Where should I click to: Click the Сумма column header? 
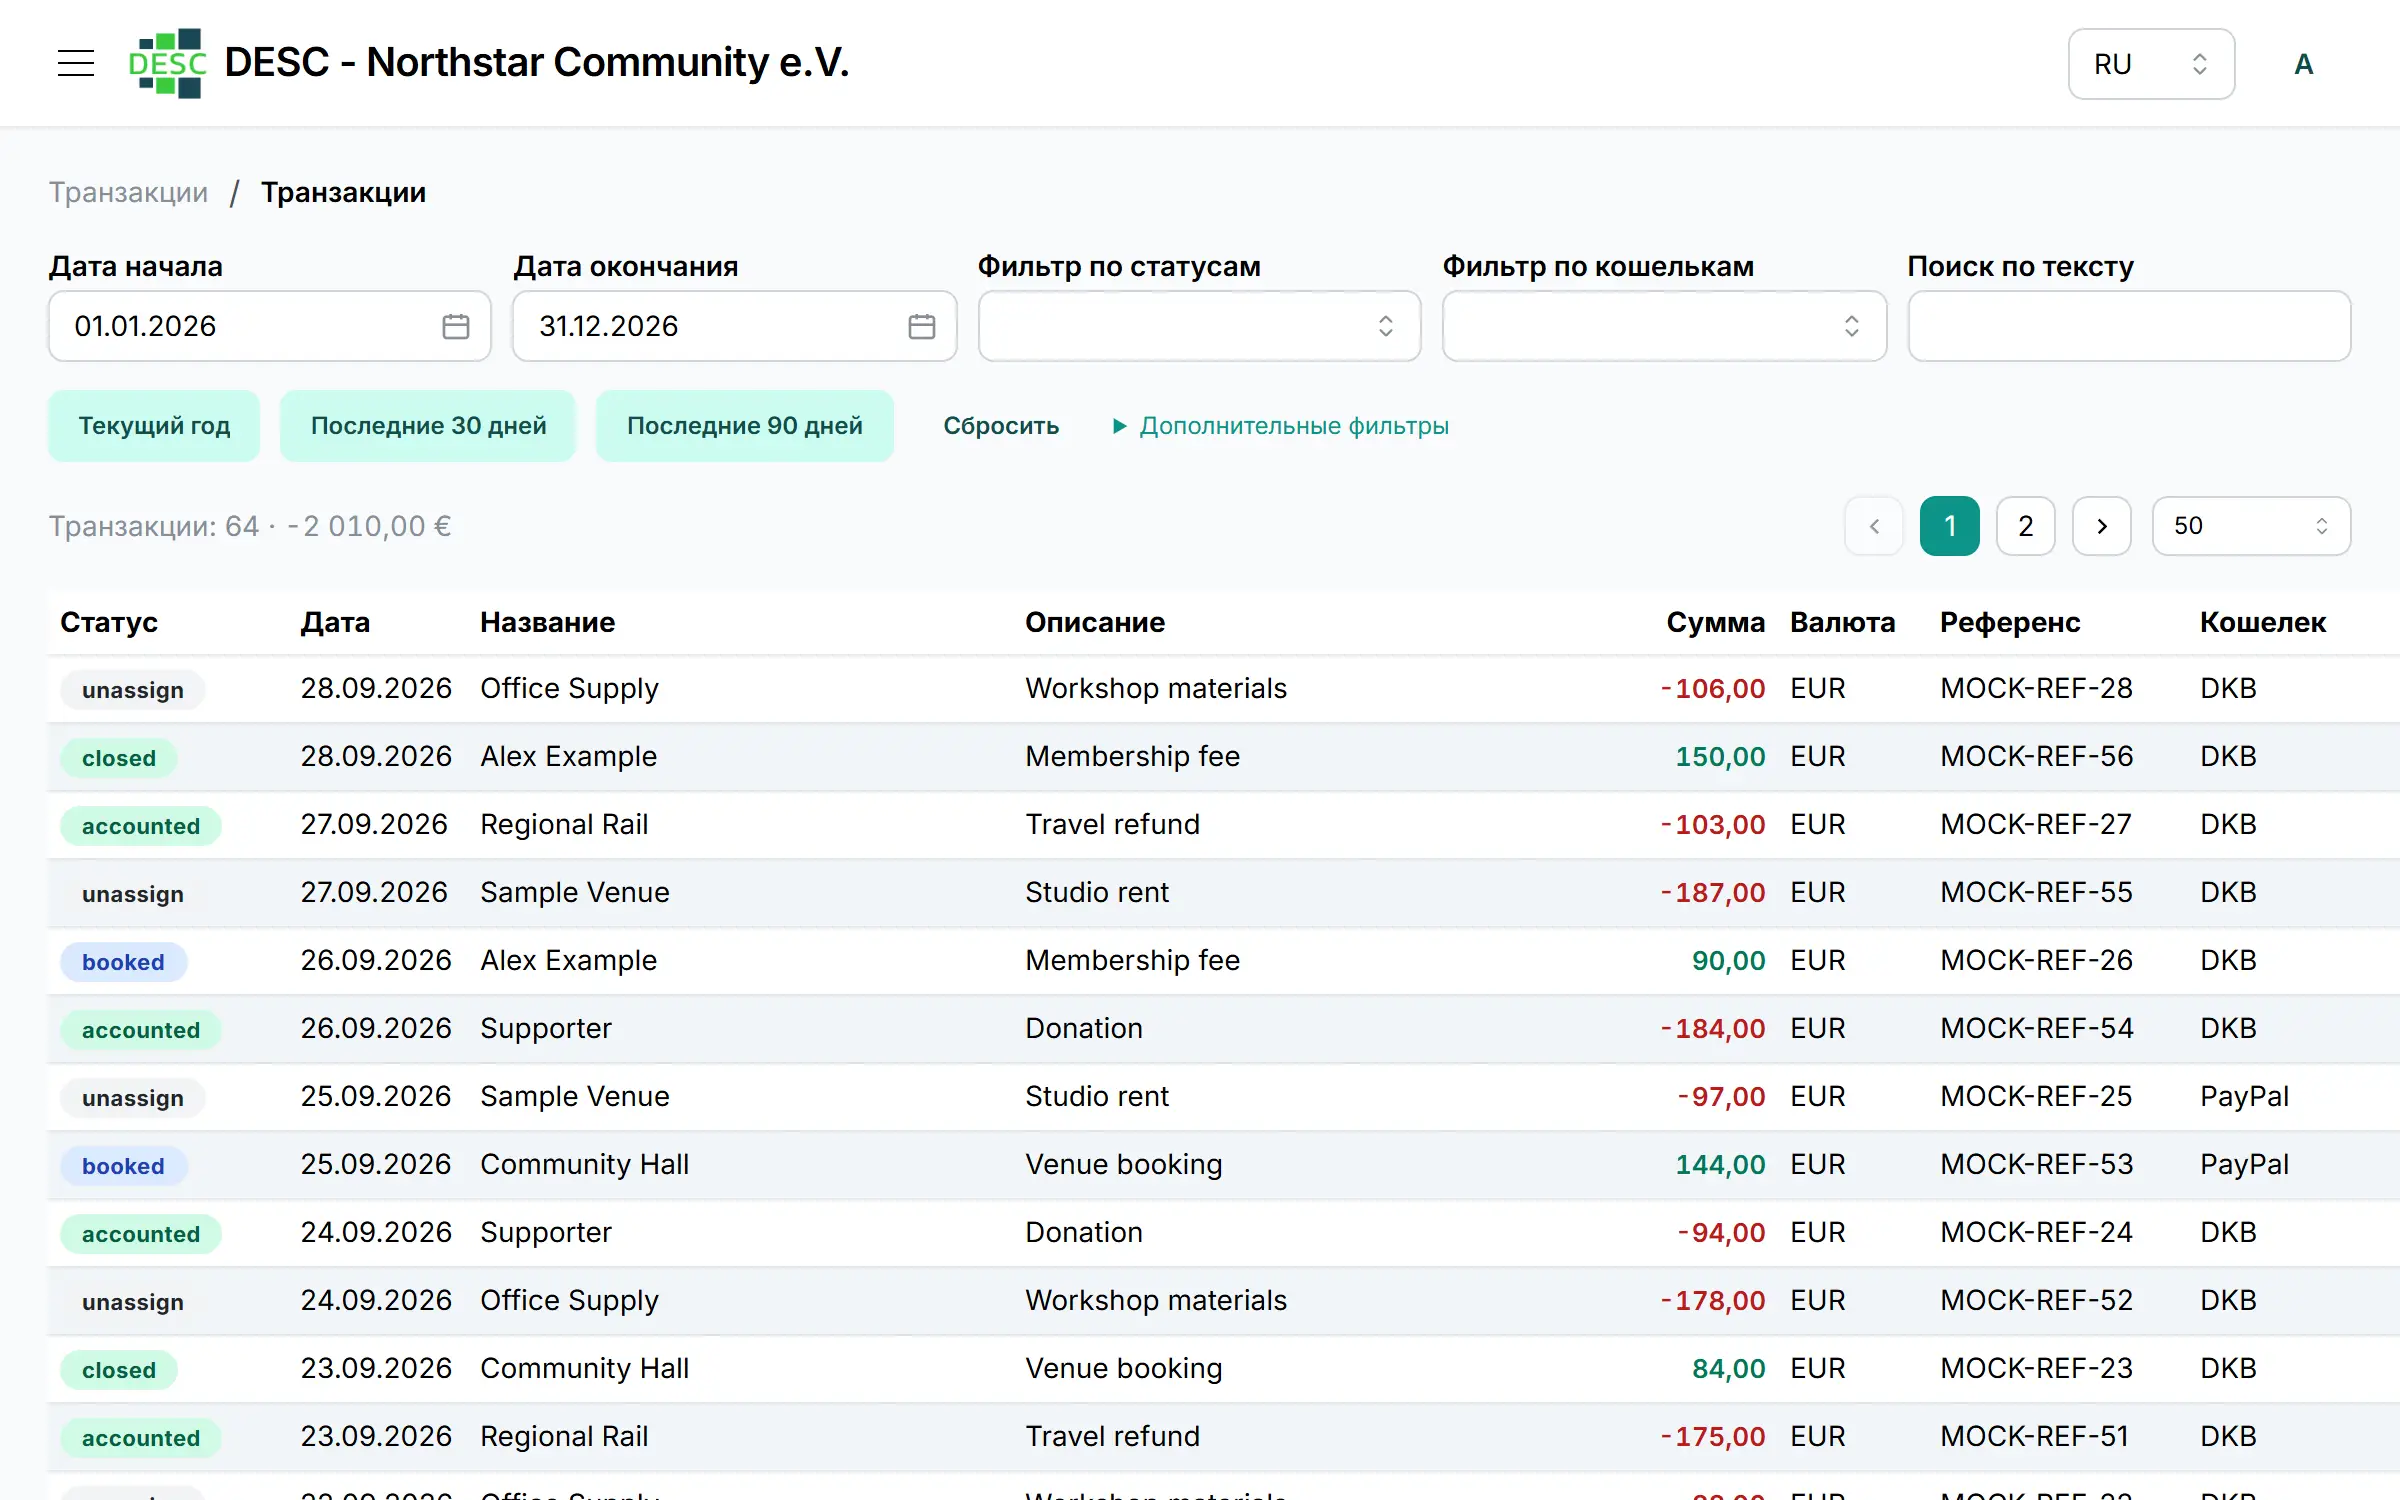(x=1715, y=622)
